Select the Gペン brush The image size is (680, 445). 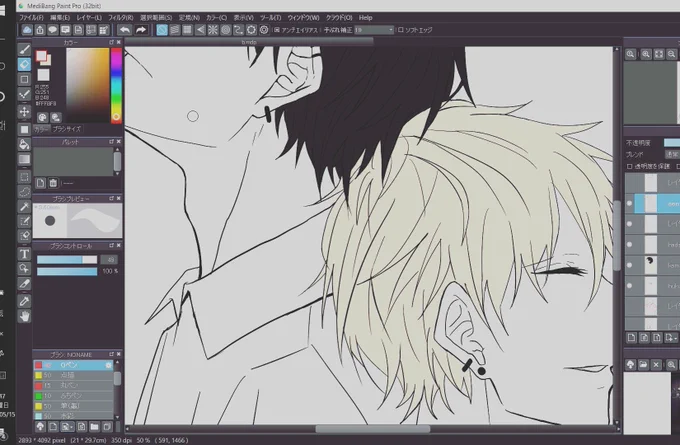pyautogui.click(x=73, y=365)
